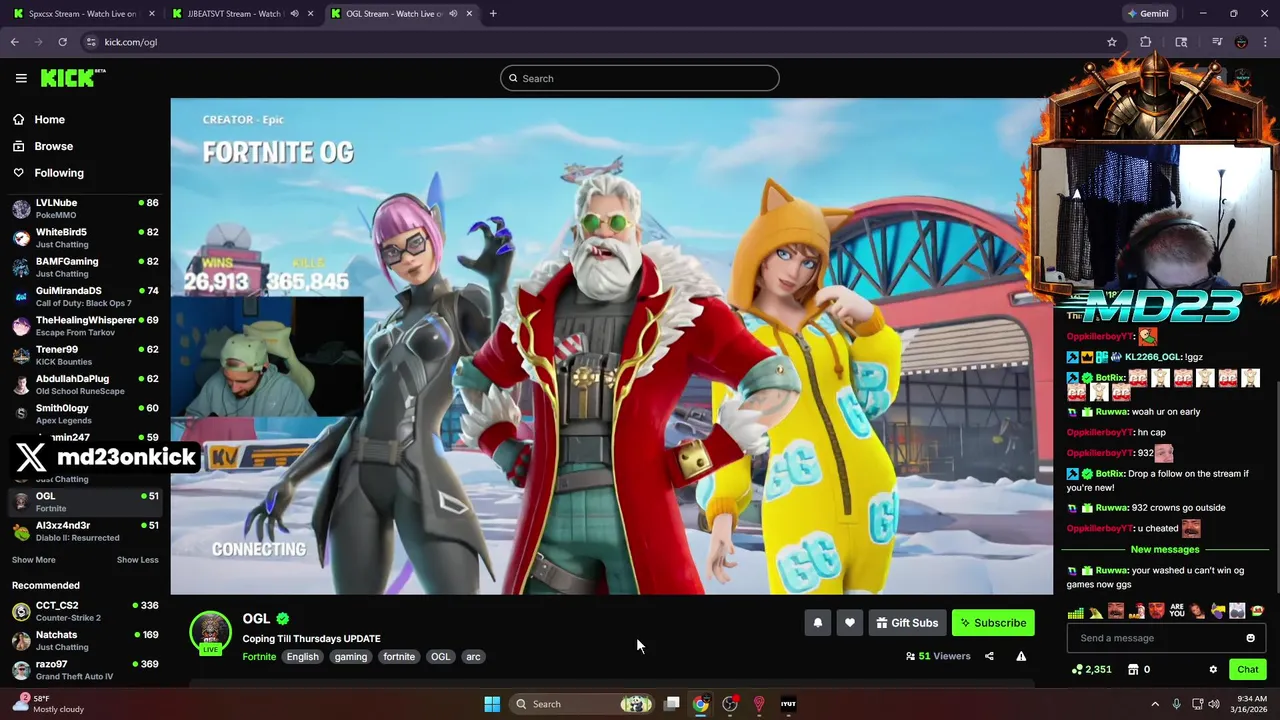Click the OGL tag chip

pos(440,657)
